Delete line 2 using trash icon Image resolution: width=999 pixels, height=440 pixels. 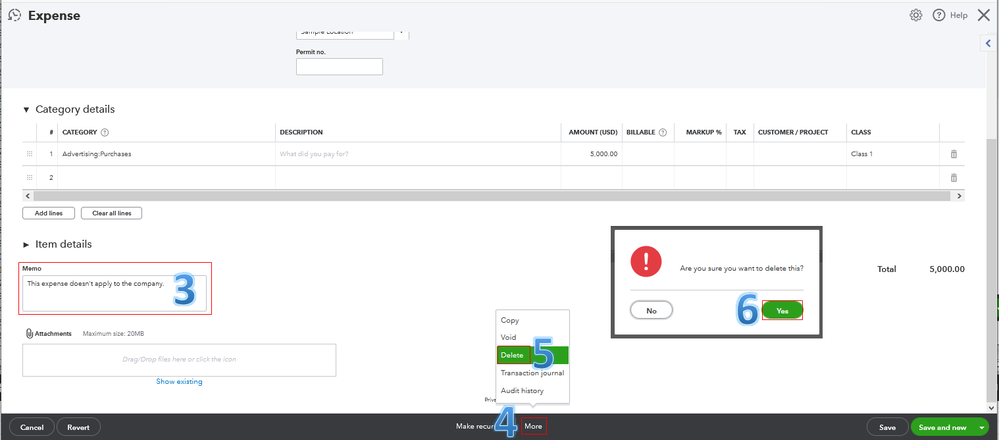(x=954, y=178)
